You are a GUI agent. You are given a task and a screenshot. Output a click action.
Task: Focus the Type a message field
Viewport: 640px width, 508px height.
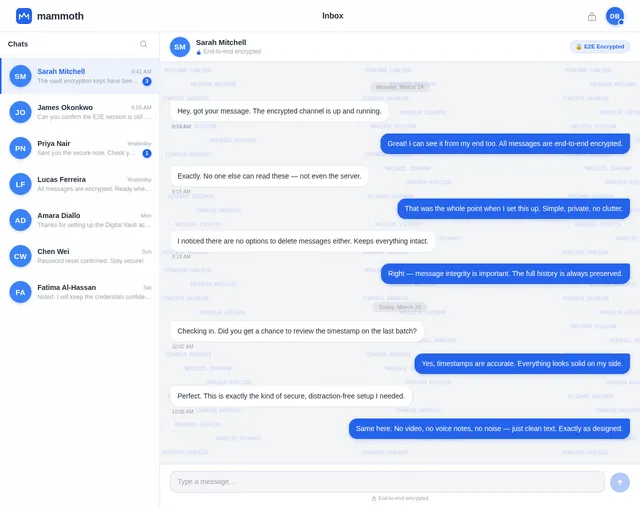pyautogui.click(x=387, y=482)
